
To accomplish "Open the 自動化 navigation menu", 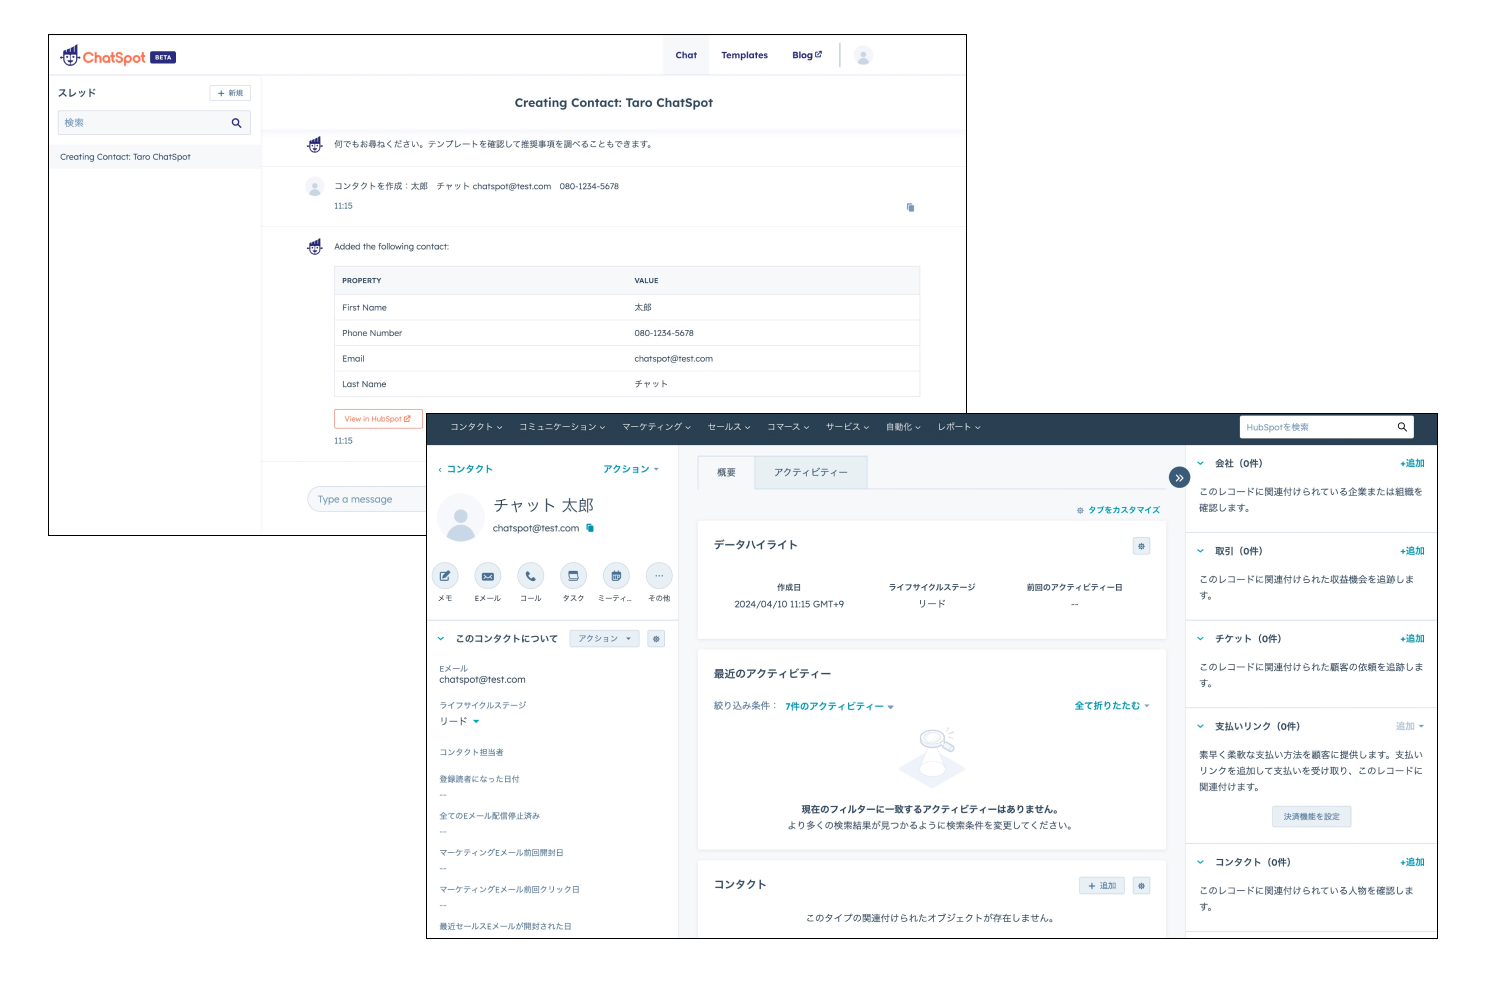I will 903,427.
